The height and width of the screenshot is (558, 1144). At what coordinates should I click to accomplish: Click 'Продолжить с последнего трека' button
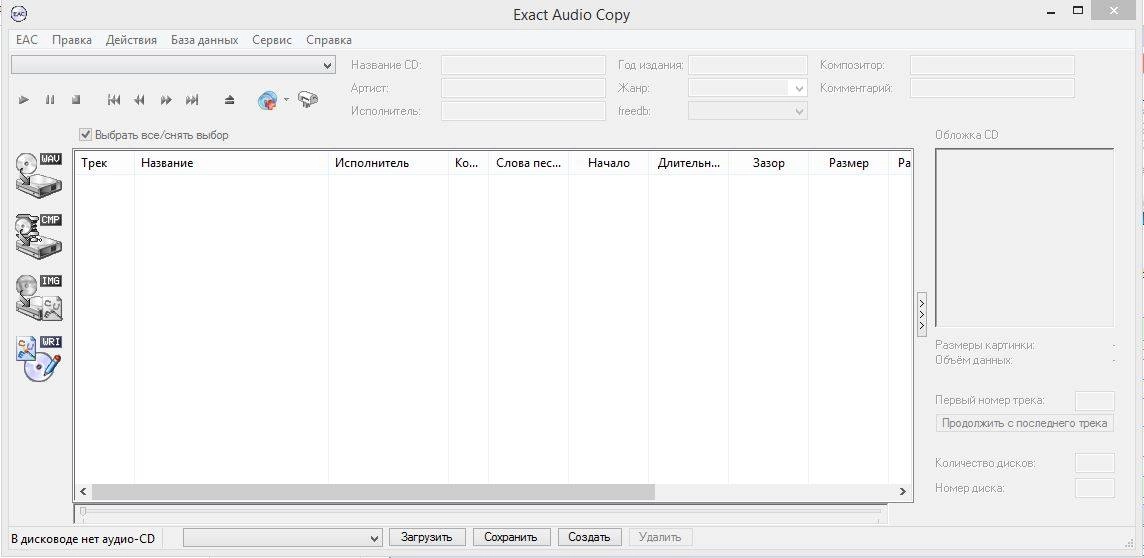pyautogui.click(x=1024, y=423)
